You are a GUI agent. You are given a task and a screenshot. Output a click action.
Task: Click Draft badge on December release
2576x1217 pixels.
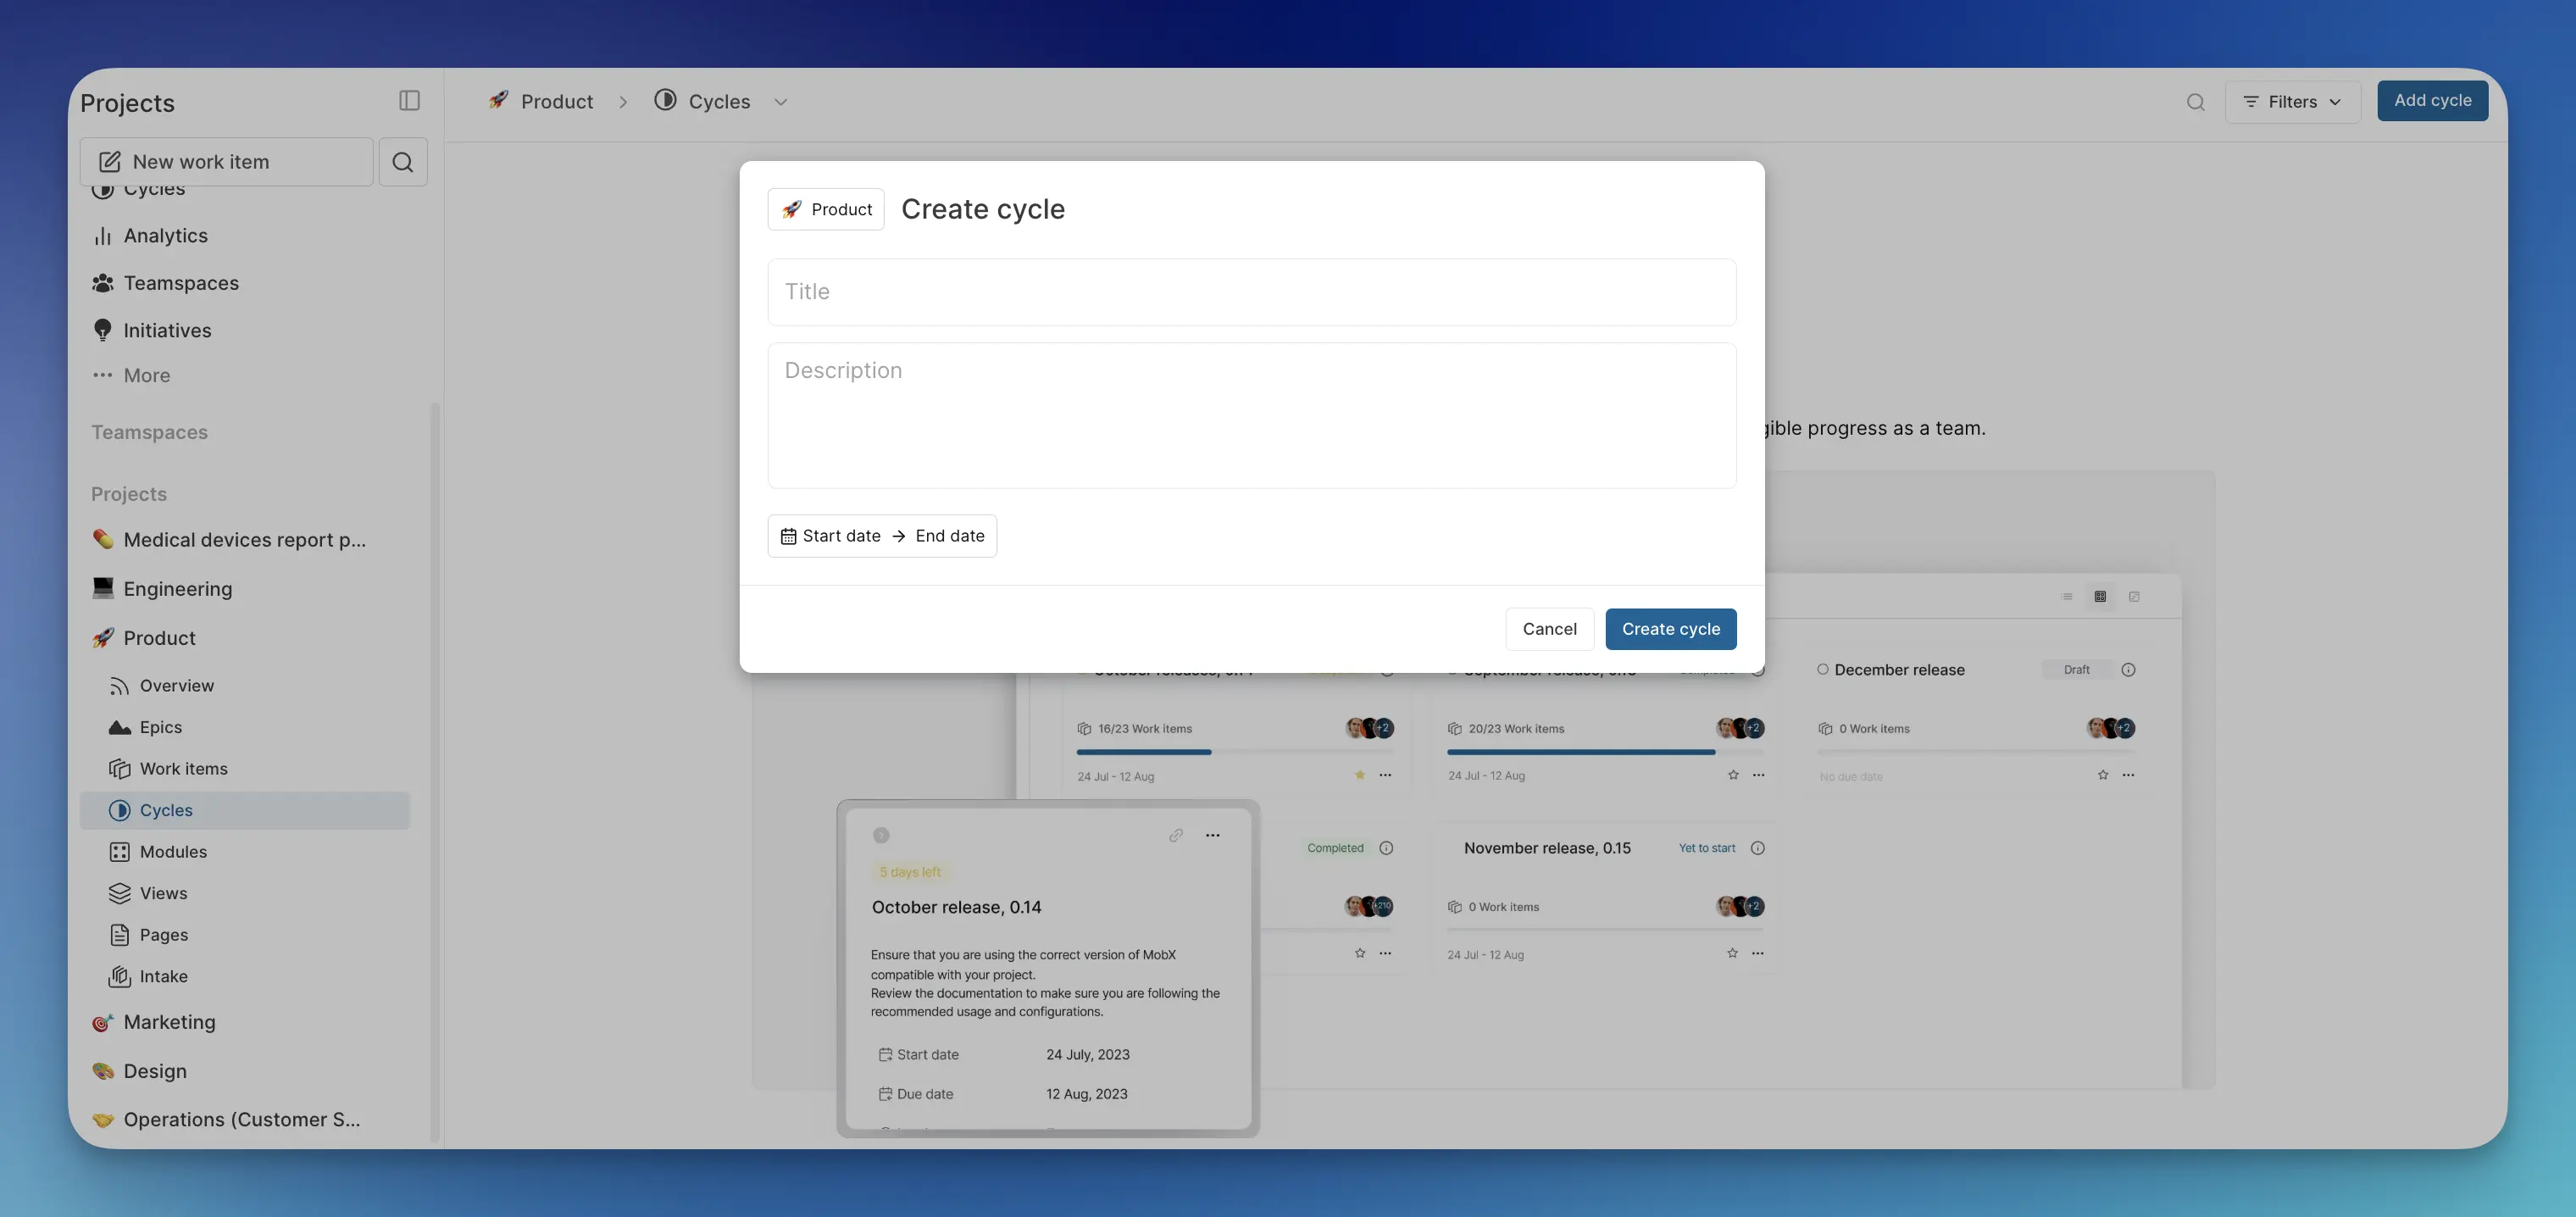pos(2077,670)
